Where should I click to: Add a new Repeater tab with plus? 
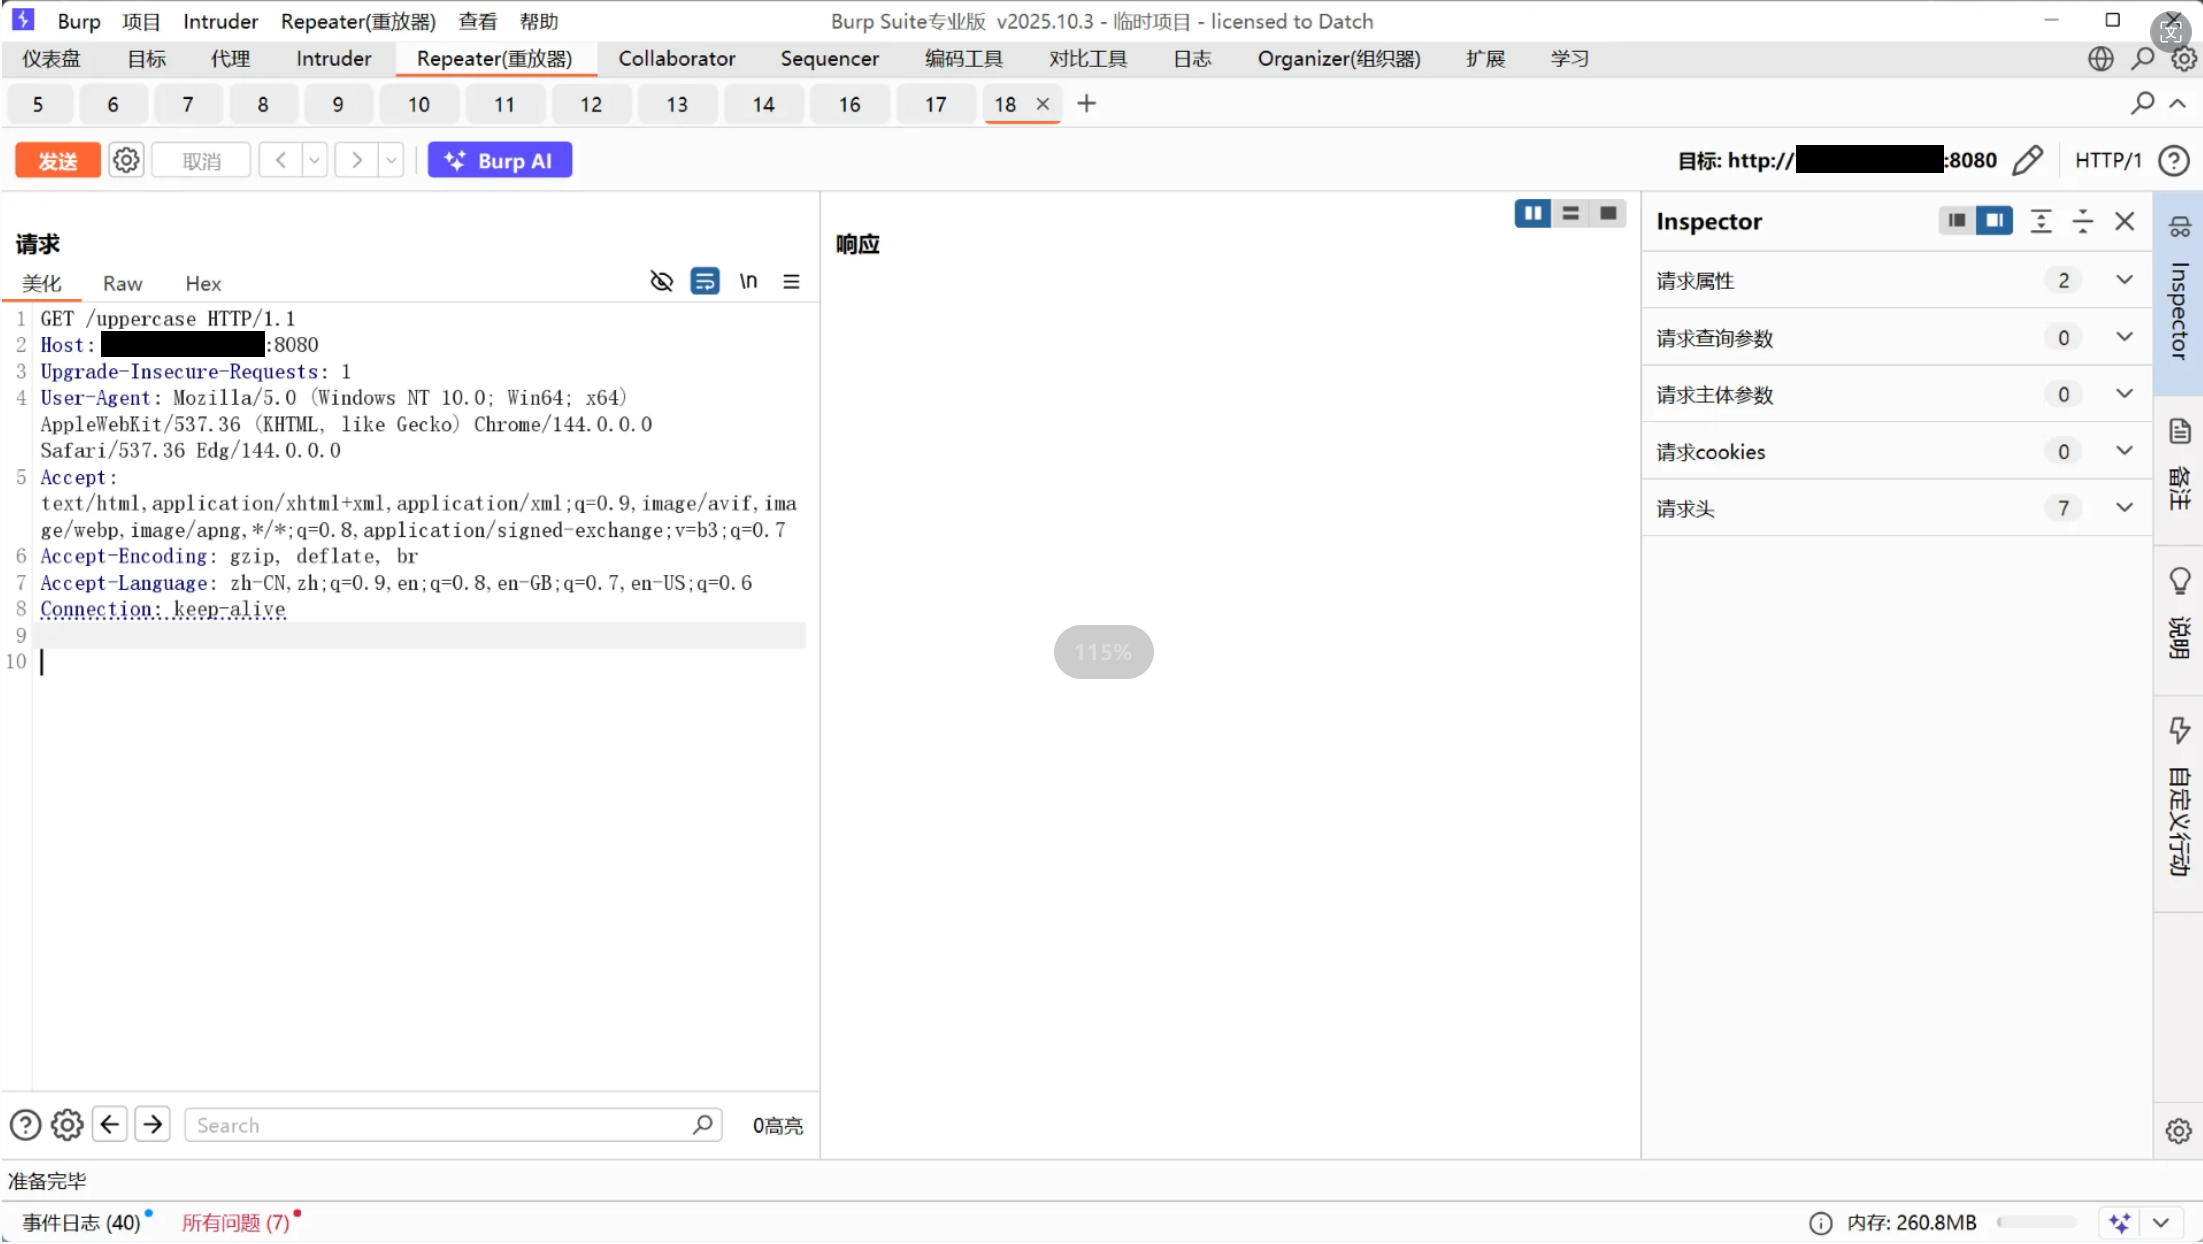1086,103
